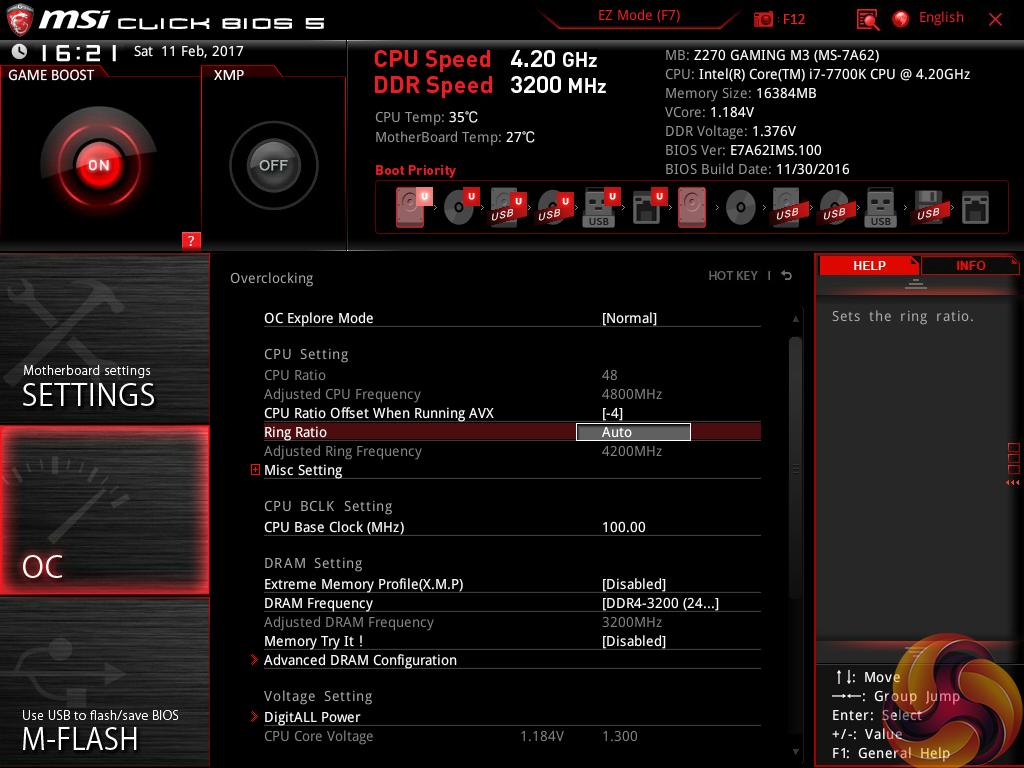The image size is (1024, 768).
Task: Click Adjusted DRAM Frequency 3200MHz value
Action: point(632,622)
